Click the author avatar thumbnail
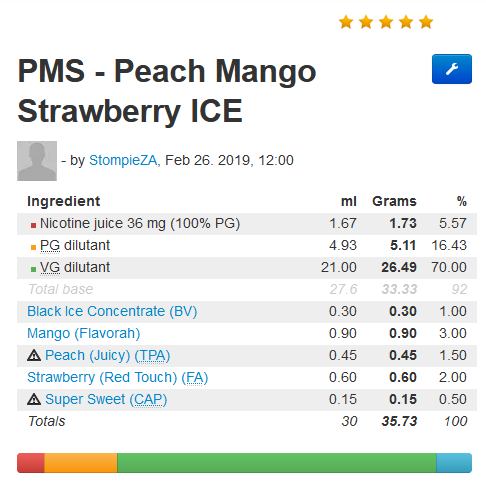The height and width of the screenshot is (486, 486). [37, 161]
